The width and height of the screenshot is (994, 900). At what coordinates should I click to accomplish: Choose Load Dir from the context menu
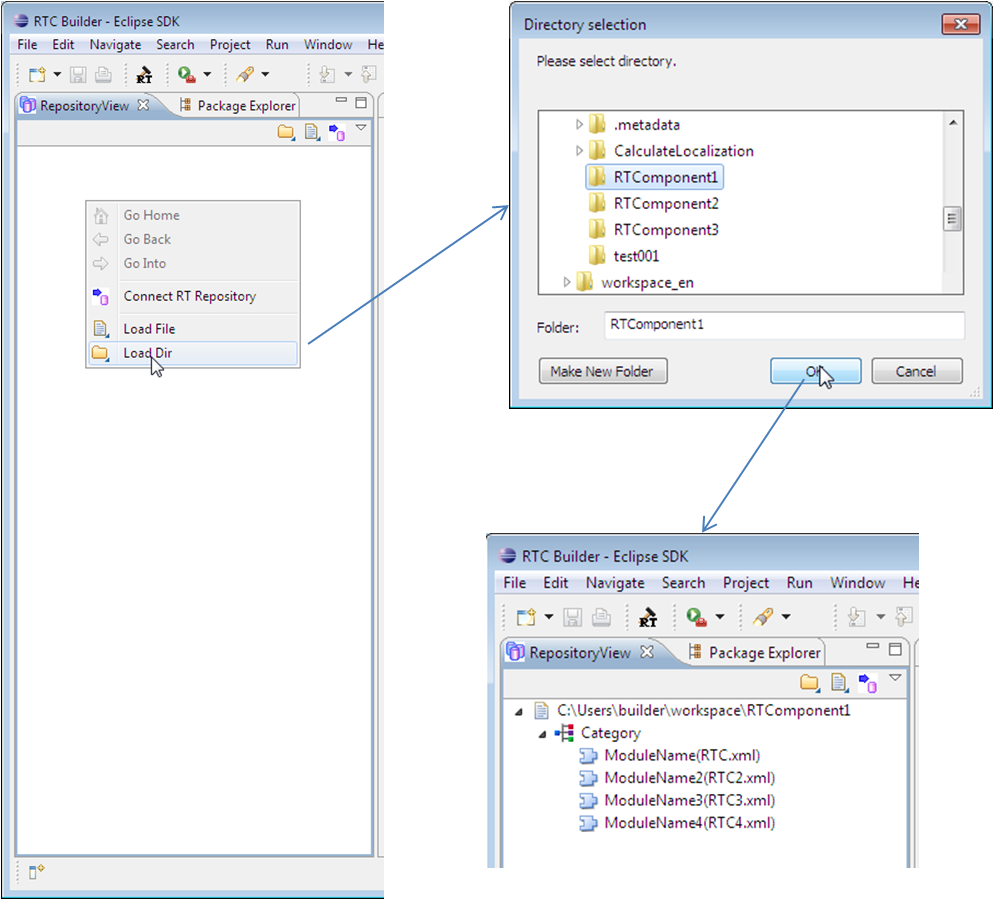[148, 353]
